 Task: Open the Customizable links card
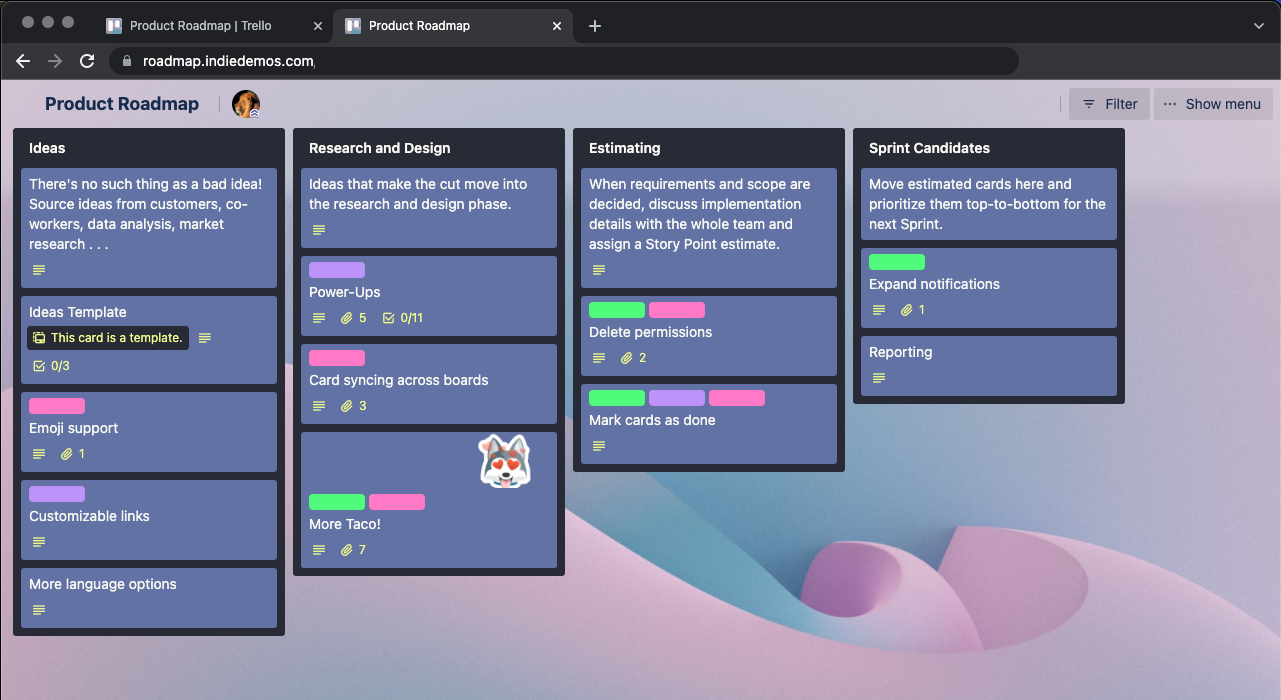pyautogui.click(x=149, y=520)
